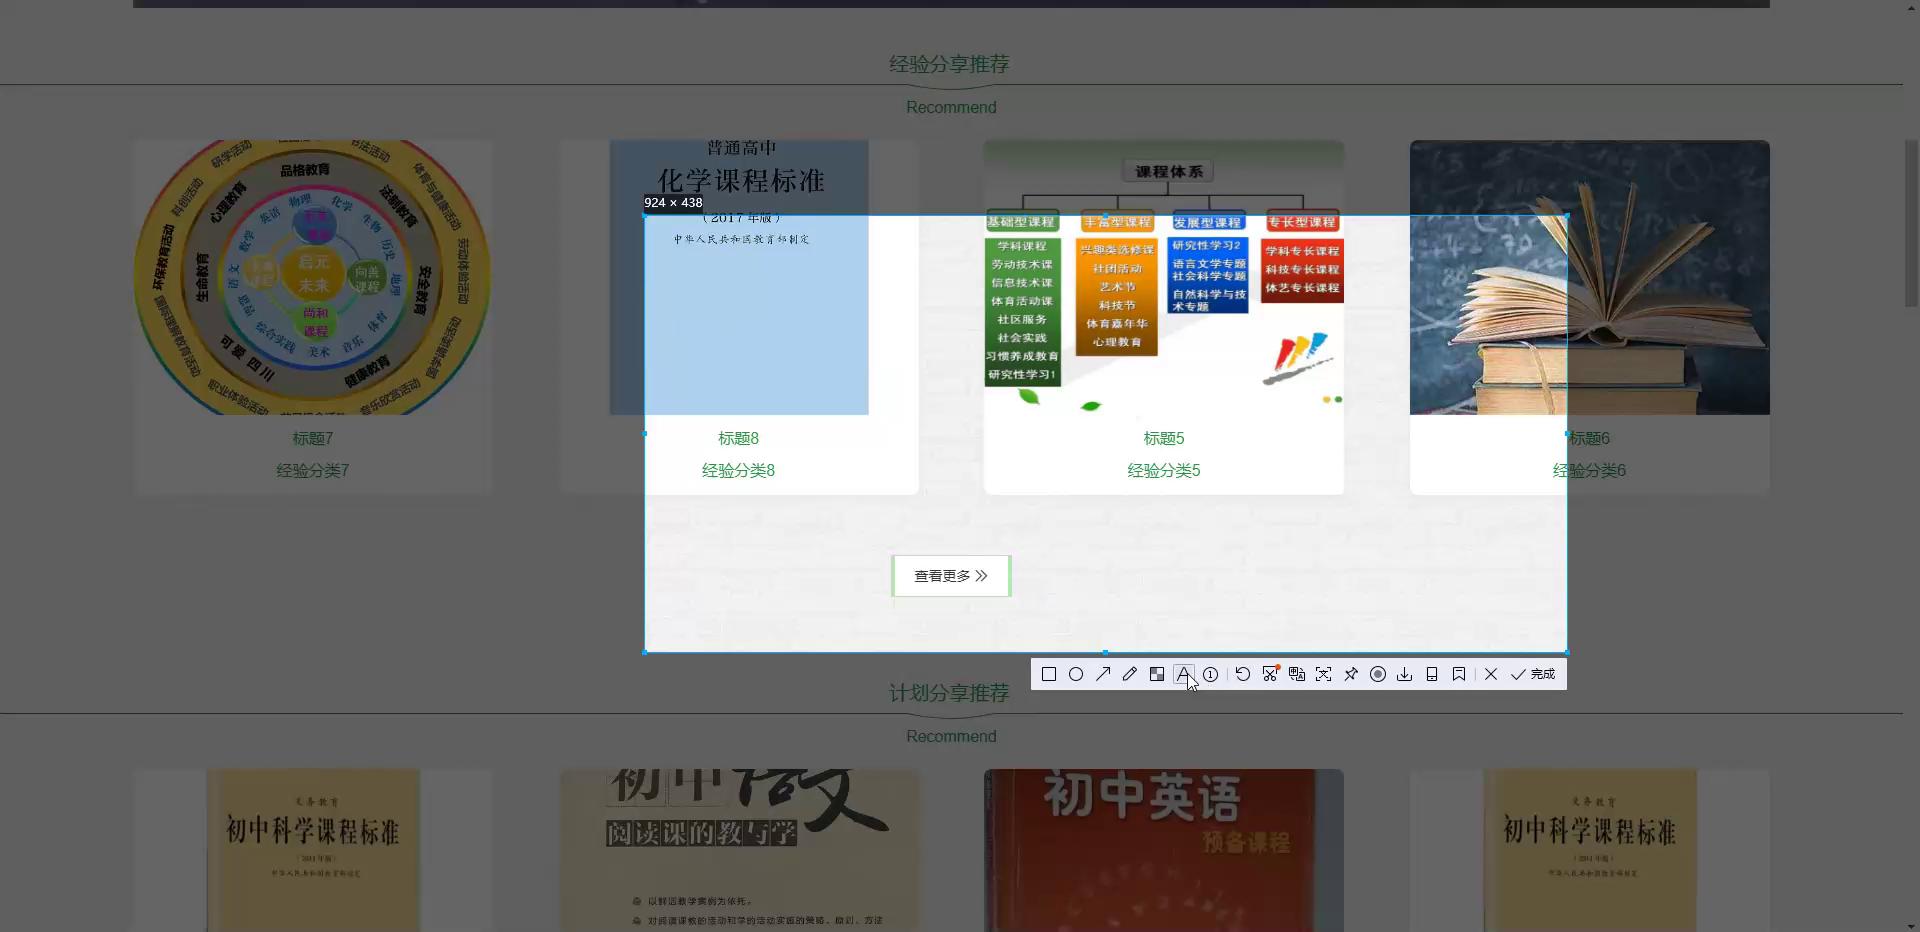Open the 标题6 link
Image resolution: width=1920 pixels, height=932 pixels.
coord(1589,438)
